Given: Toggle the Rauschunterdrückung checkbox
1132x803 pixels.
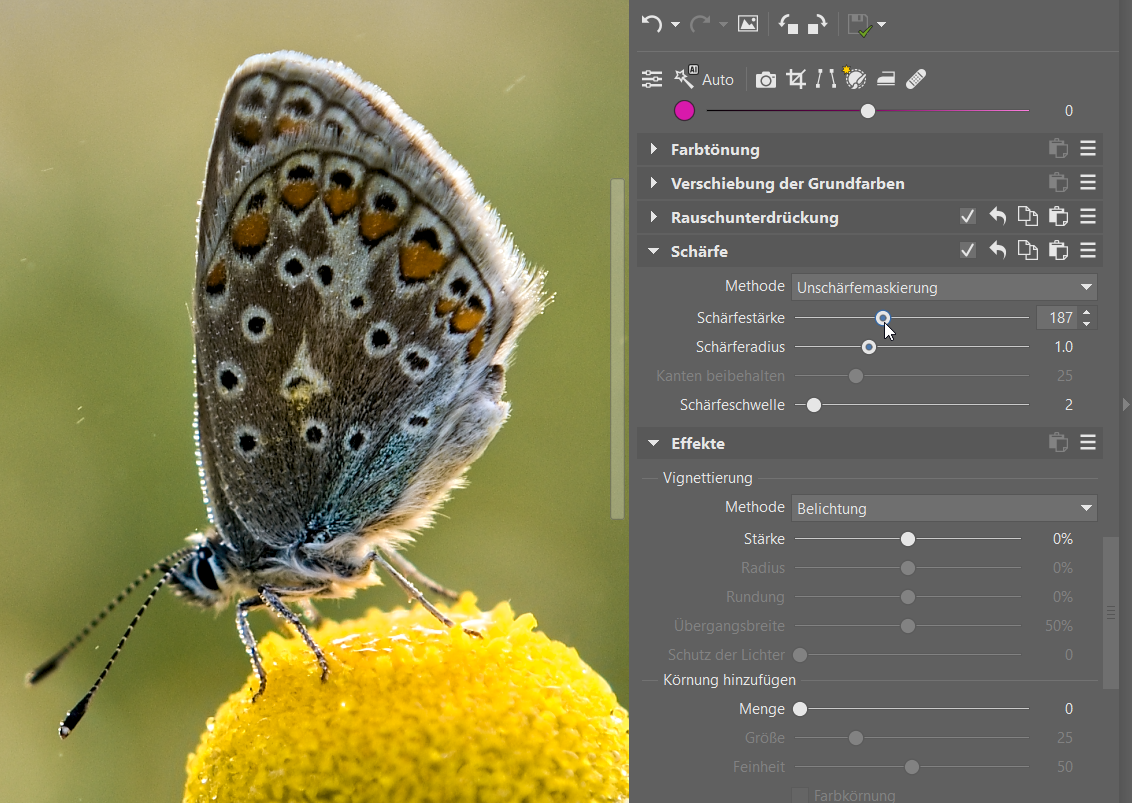Looking at the screenshot, I should tap(967, 217).
